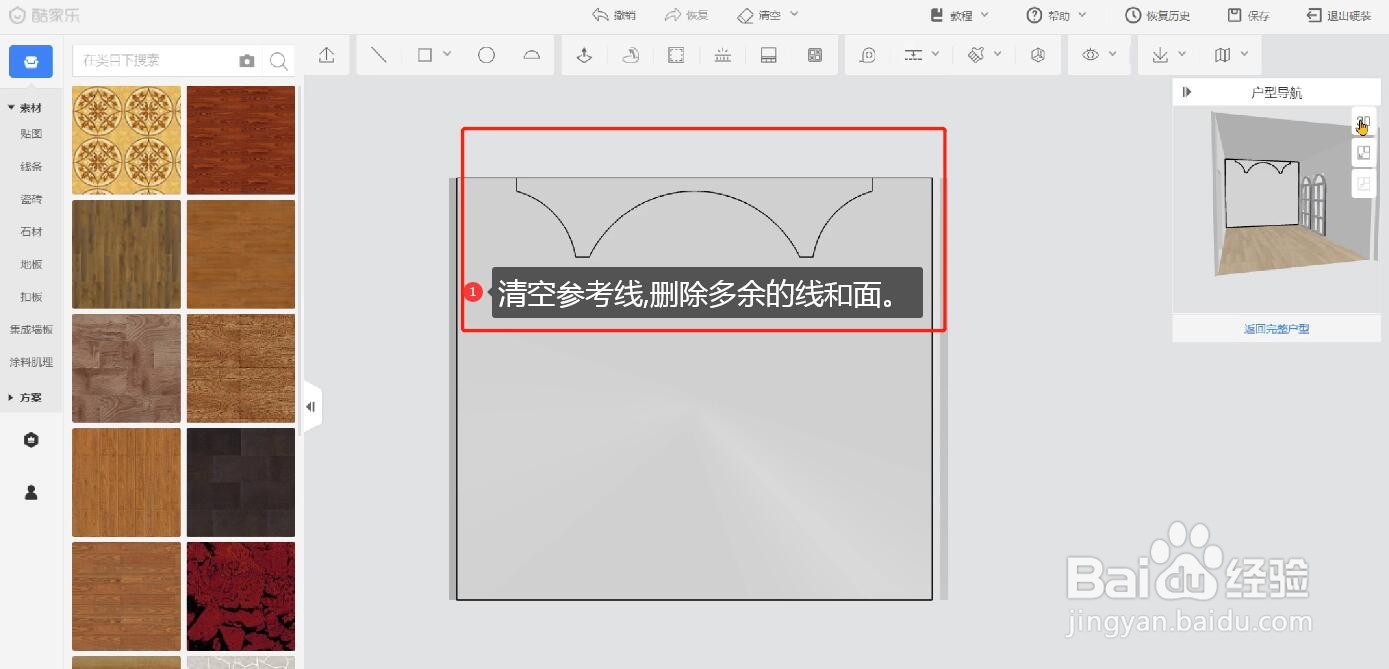The width and height of the screenshot is (1389, 669).
Task: Click the dashed-square selection frame icon
Action: (676, 55)
